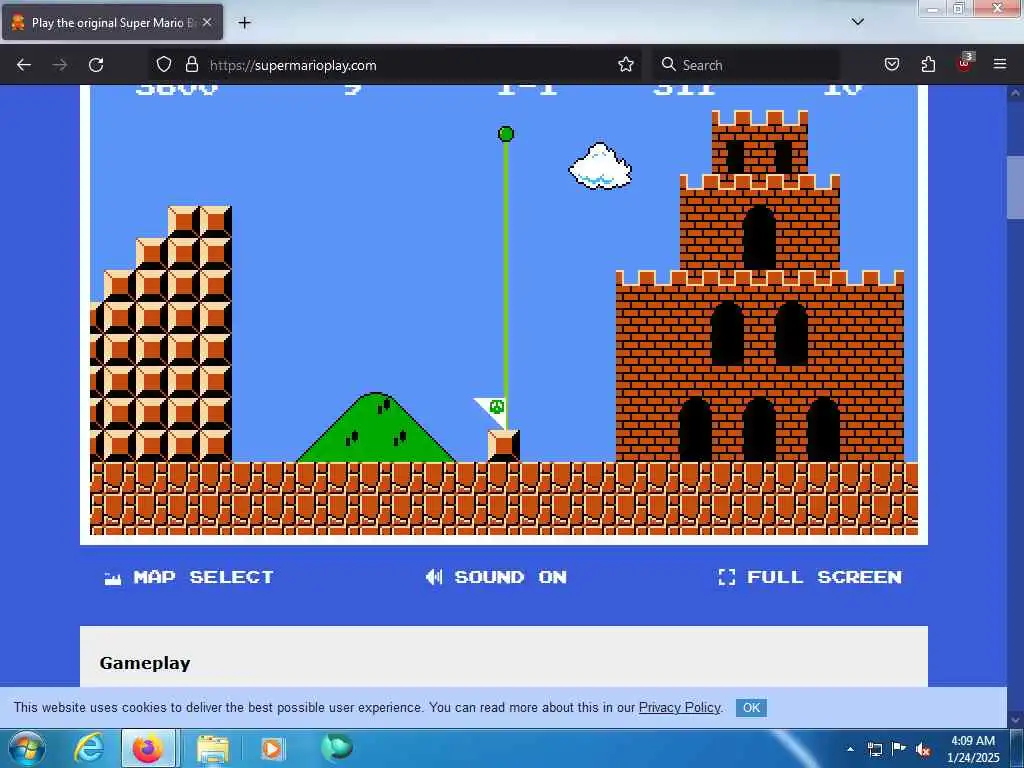Open muted volume speaker tray icon
1024x768 pixels.
point(923,750)
